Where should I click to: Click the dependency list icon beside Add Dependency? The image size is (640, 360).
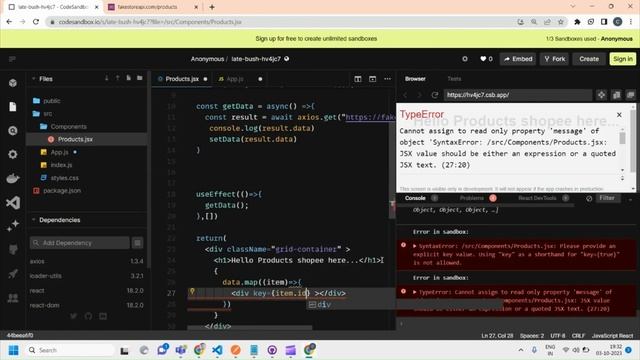(138, 243)
